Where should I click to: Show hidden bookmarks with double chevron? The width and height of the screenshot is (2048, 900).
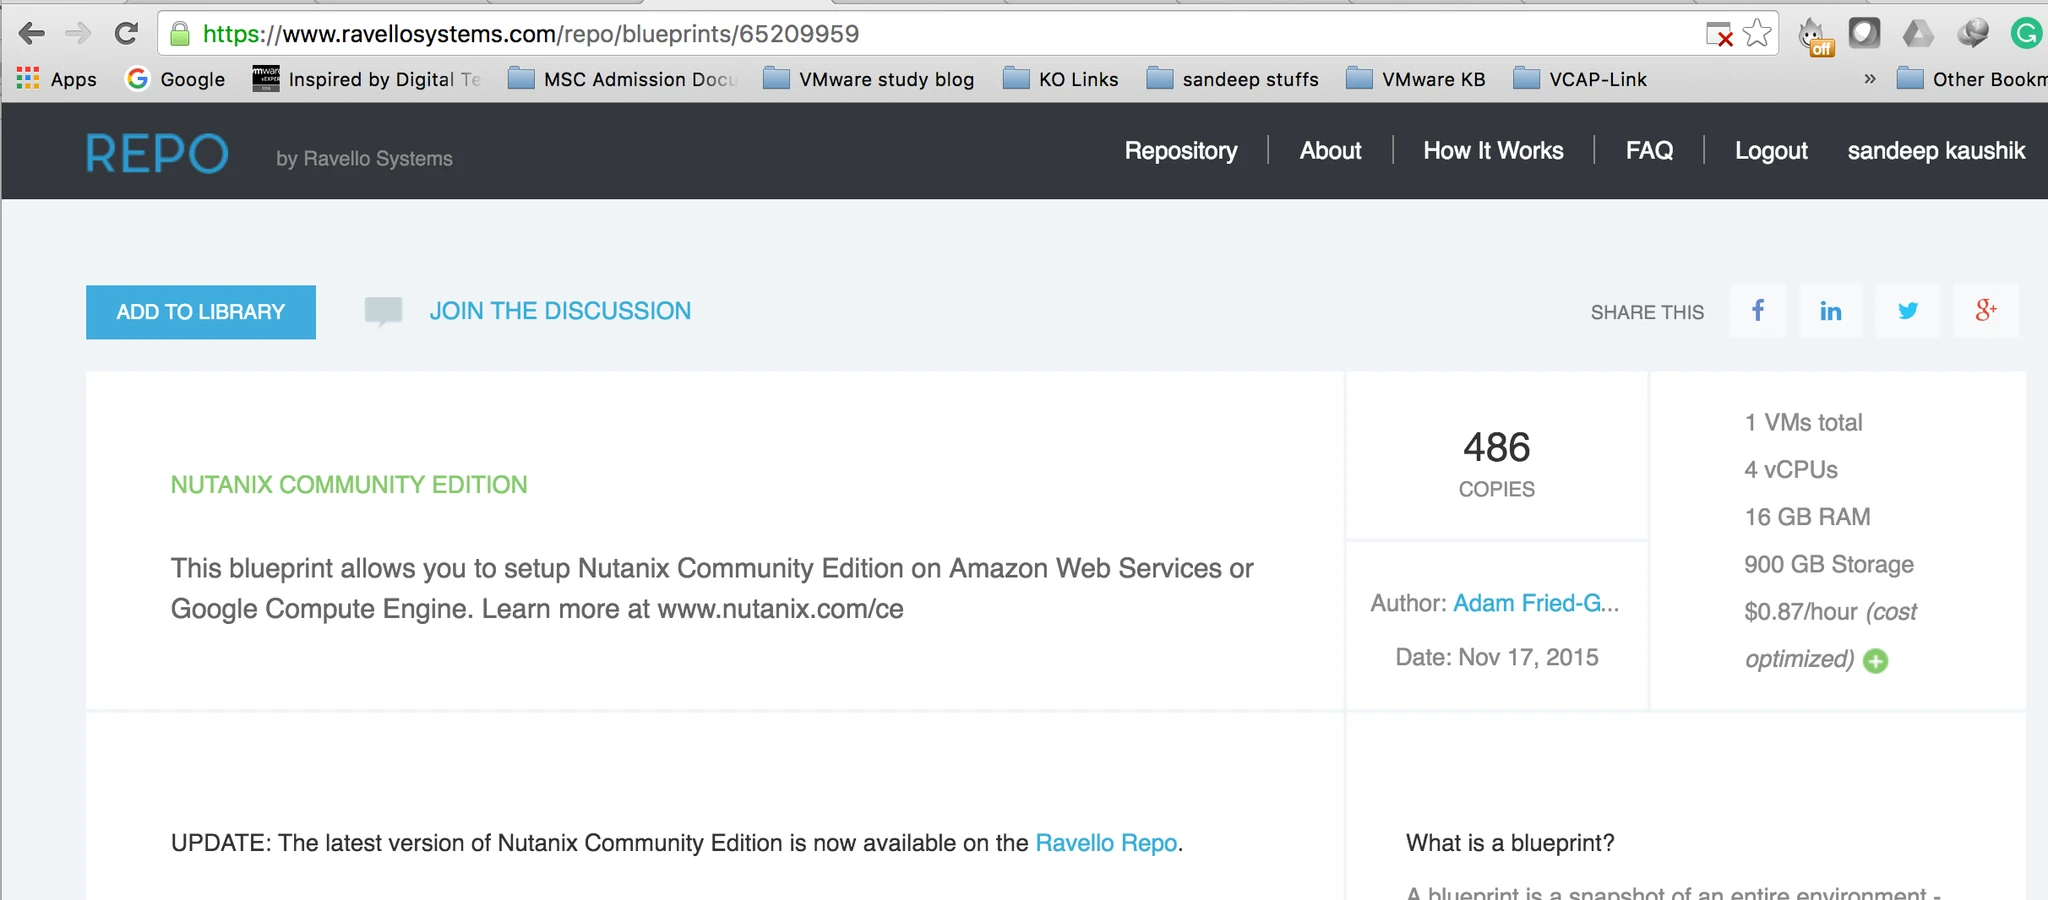point(1870,79)
